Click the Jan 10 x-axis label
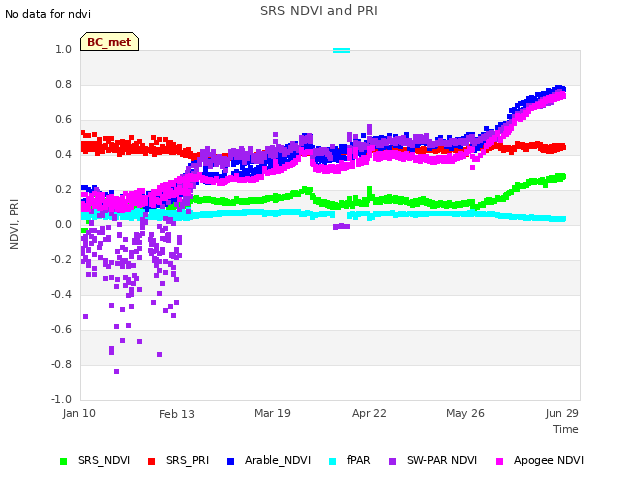 pos(79,413)
